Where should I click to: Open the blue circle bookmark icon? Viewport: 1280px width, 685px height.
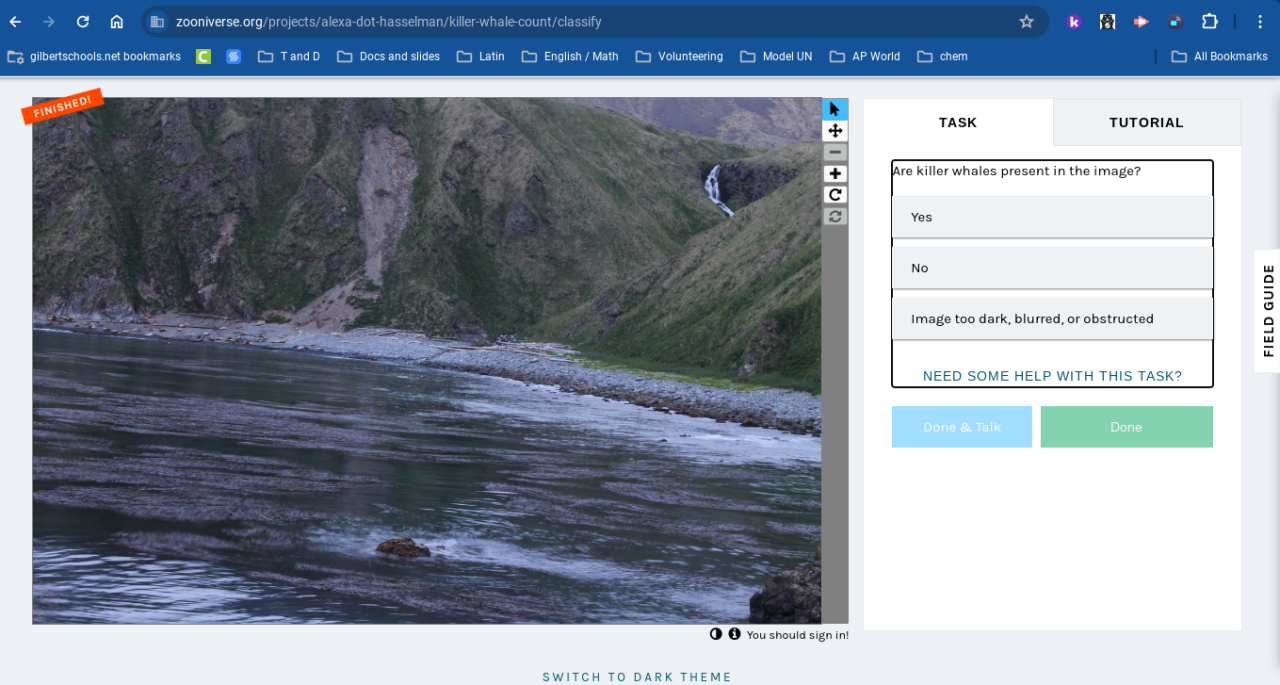(x=233, y=56)
